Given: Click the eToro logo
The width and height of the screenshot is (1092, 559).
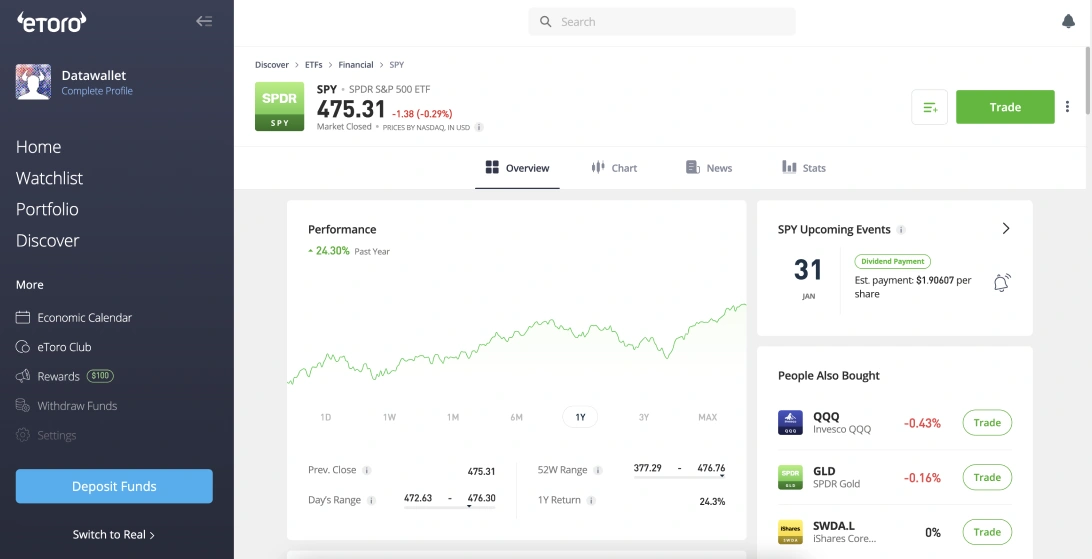Looking at the screenshot, I should [x=52, y=22].
